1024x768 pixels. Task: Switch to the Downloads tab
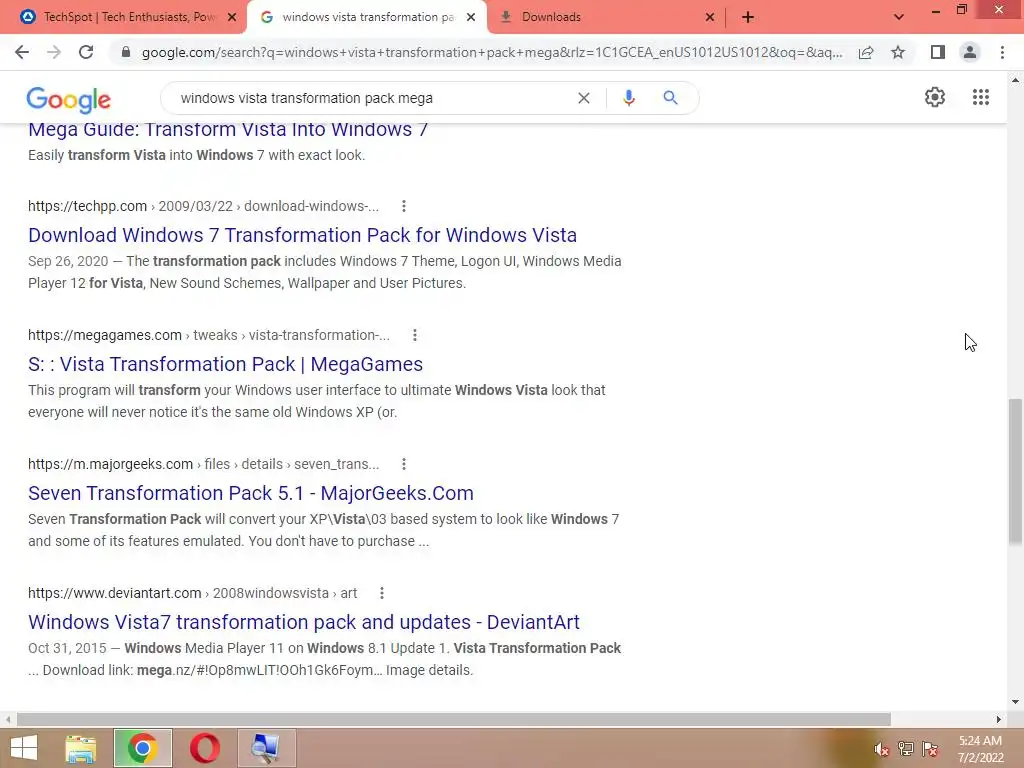tap(606, 17)
